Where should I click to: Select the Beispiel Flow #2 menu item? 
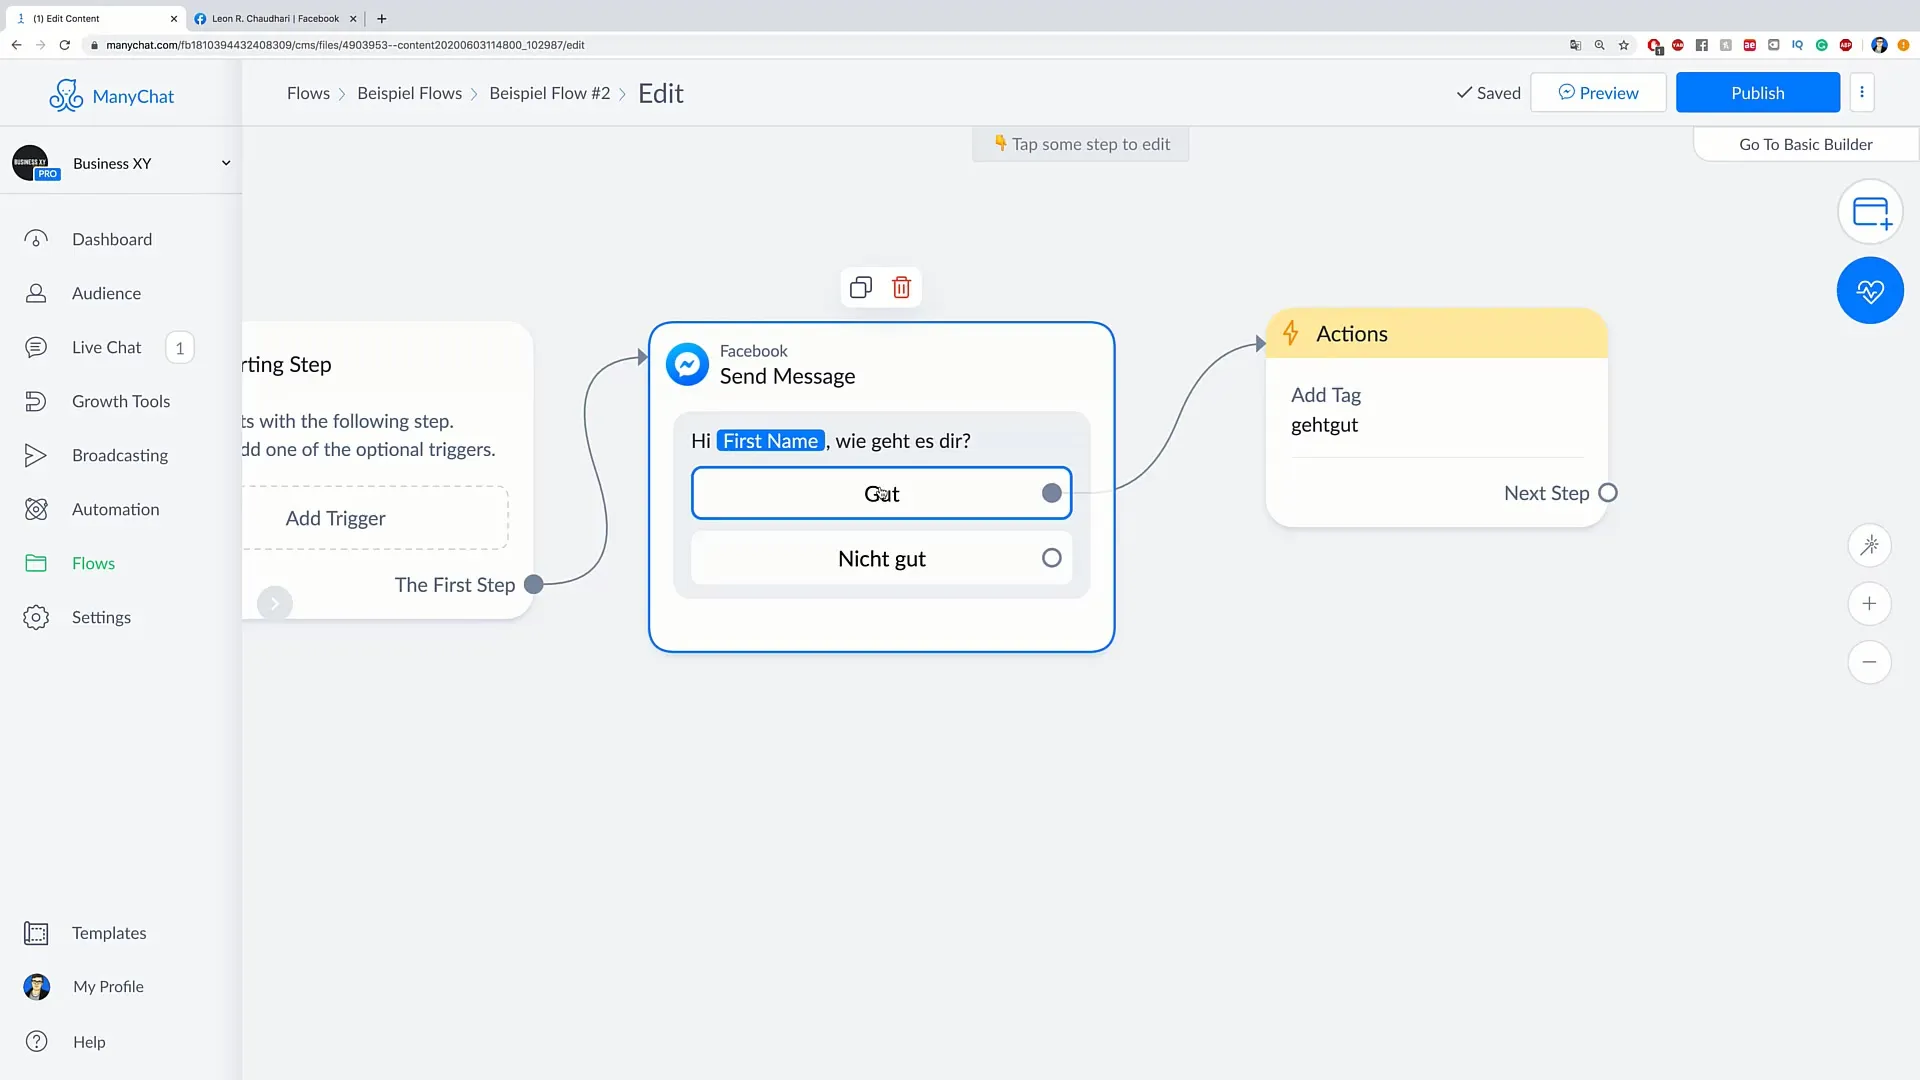[x=550, y=92]
